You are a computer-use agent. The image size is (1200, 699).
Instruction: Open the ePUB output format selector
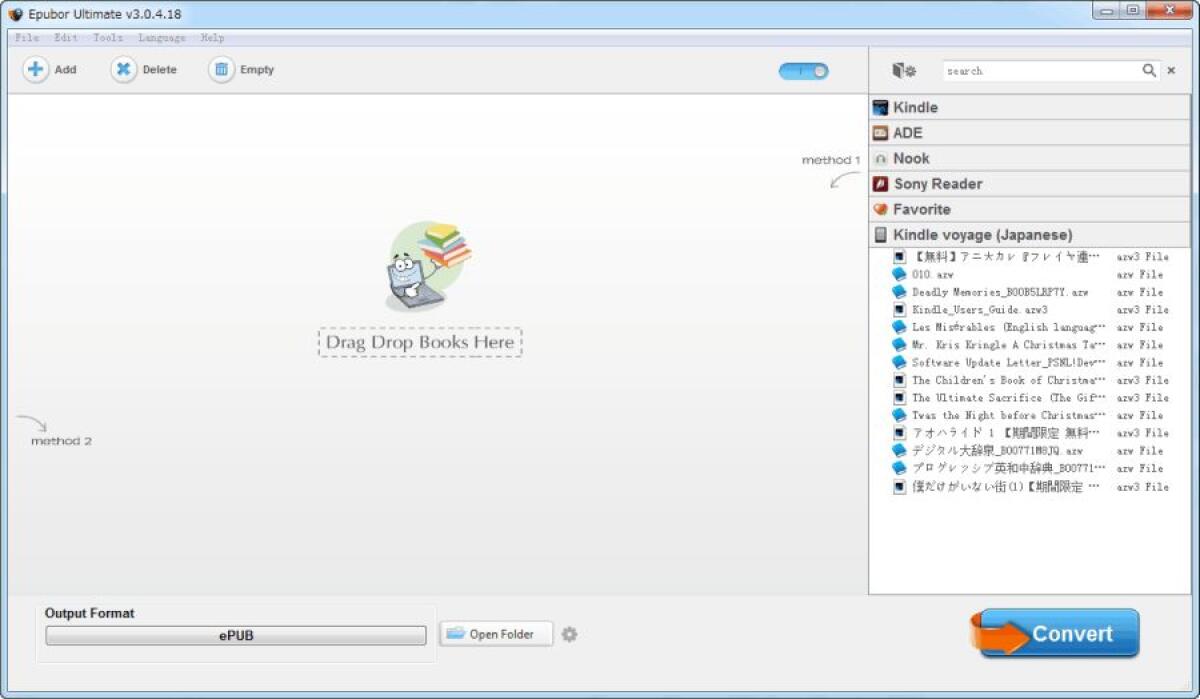point(236,634)
